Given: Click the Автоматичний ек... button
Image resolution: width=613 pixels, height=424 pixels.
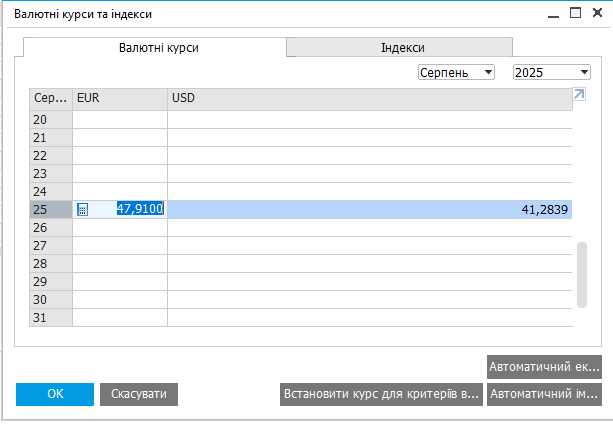Looking at the screenshot, I should 544,366.
